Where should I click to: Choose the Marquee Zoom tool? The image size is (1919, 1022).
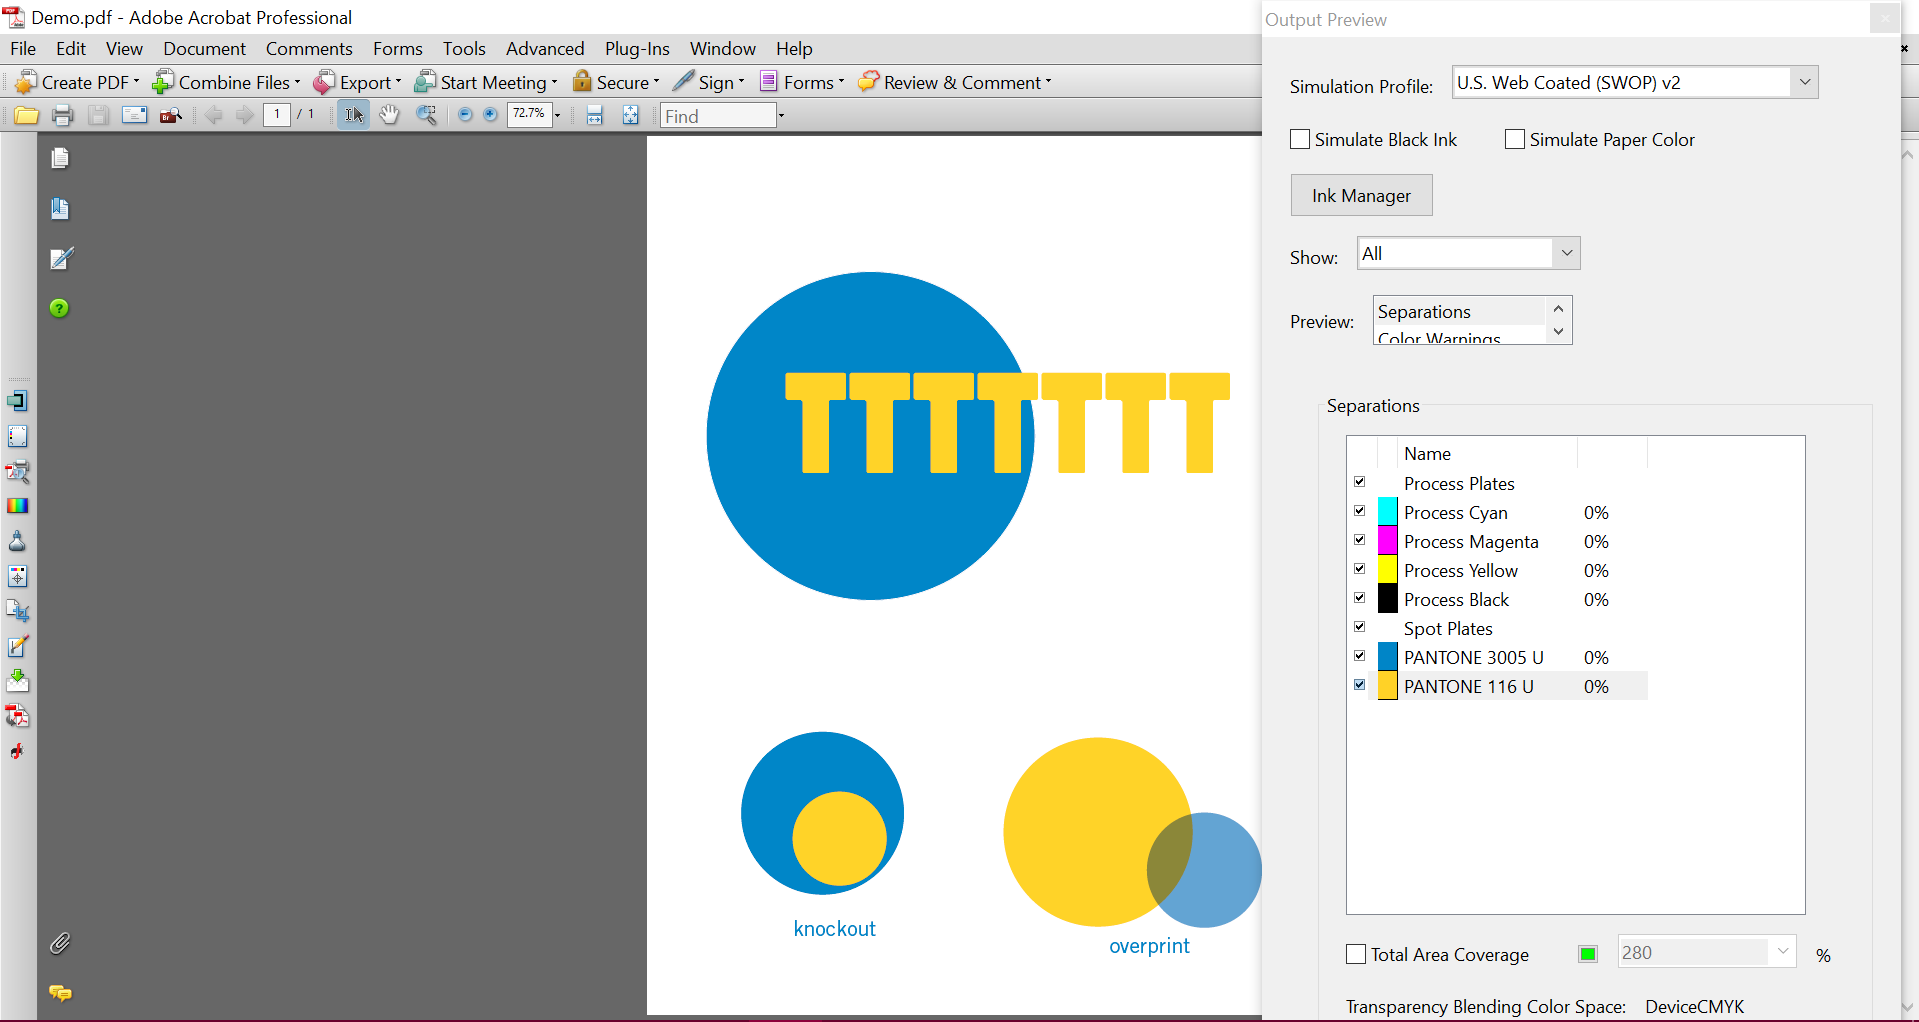427,116
